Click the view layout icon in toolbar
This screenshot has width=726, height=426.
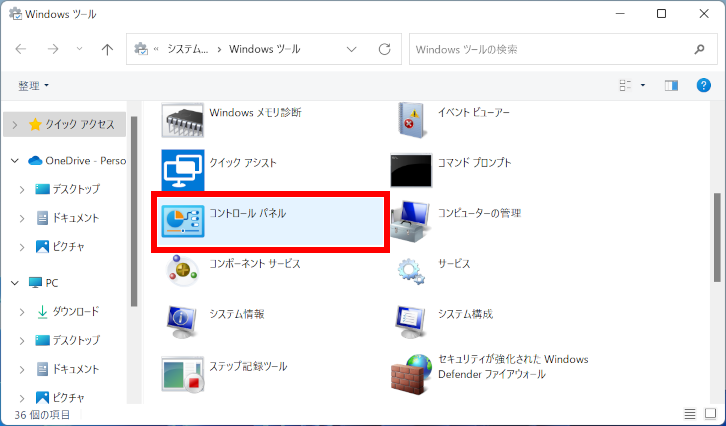coord(625,85)
